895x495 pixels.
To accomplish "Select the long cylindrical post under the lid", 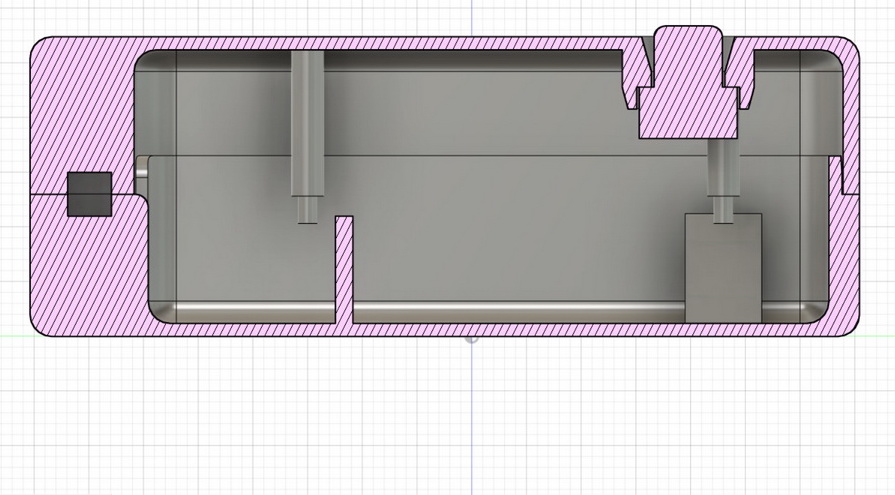I will [x=308, y=137].
